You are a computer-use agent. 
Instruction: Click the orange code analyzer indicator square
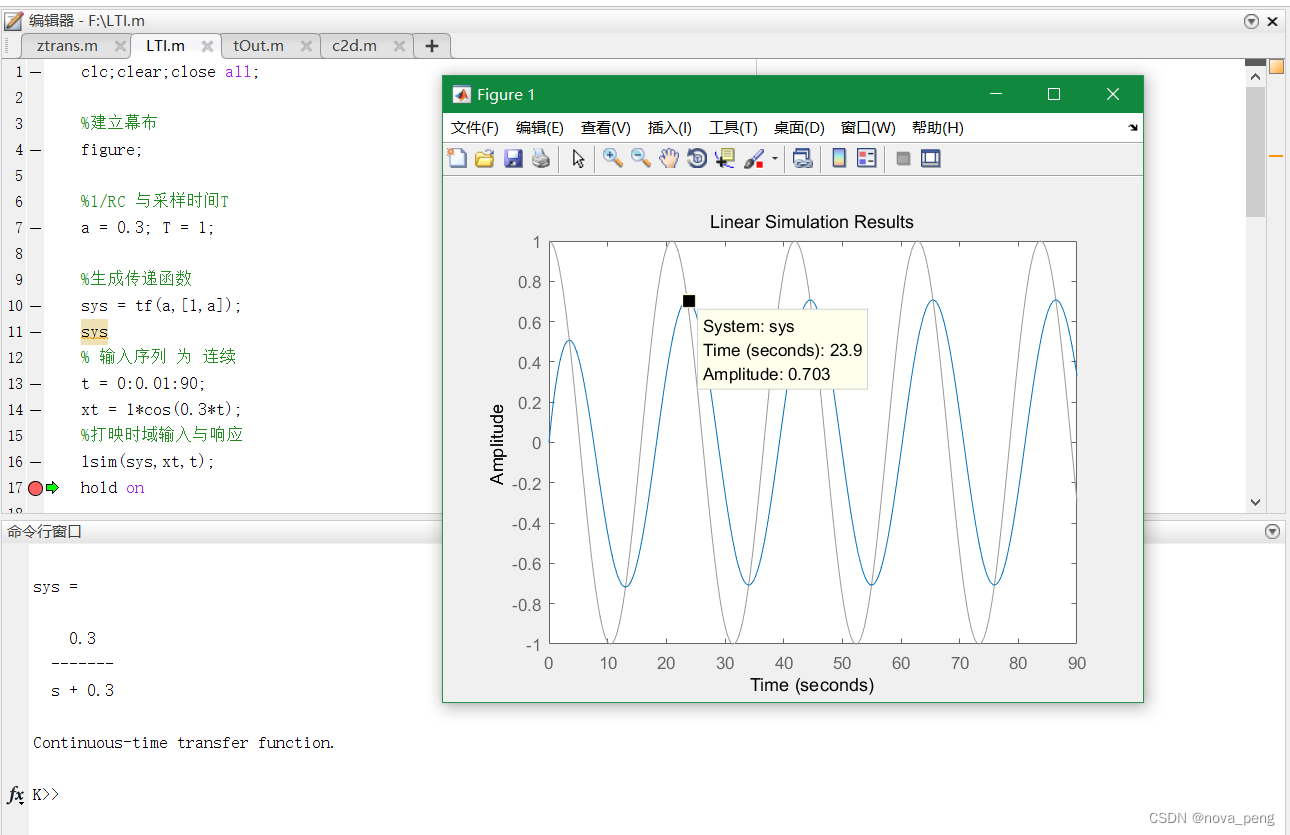[1277, 67]
